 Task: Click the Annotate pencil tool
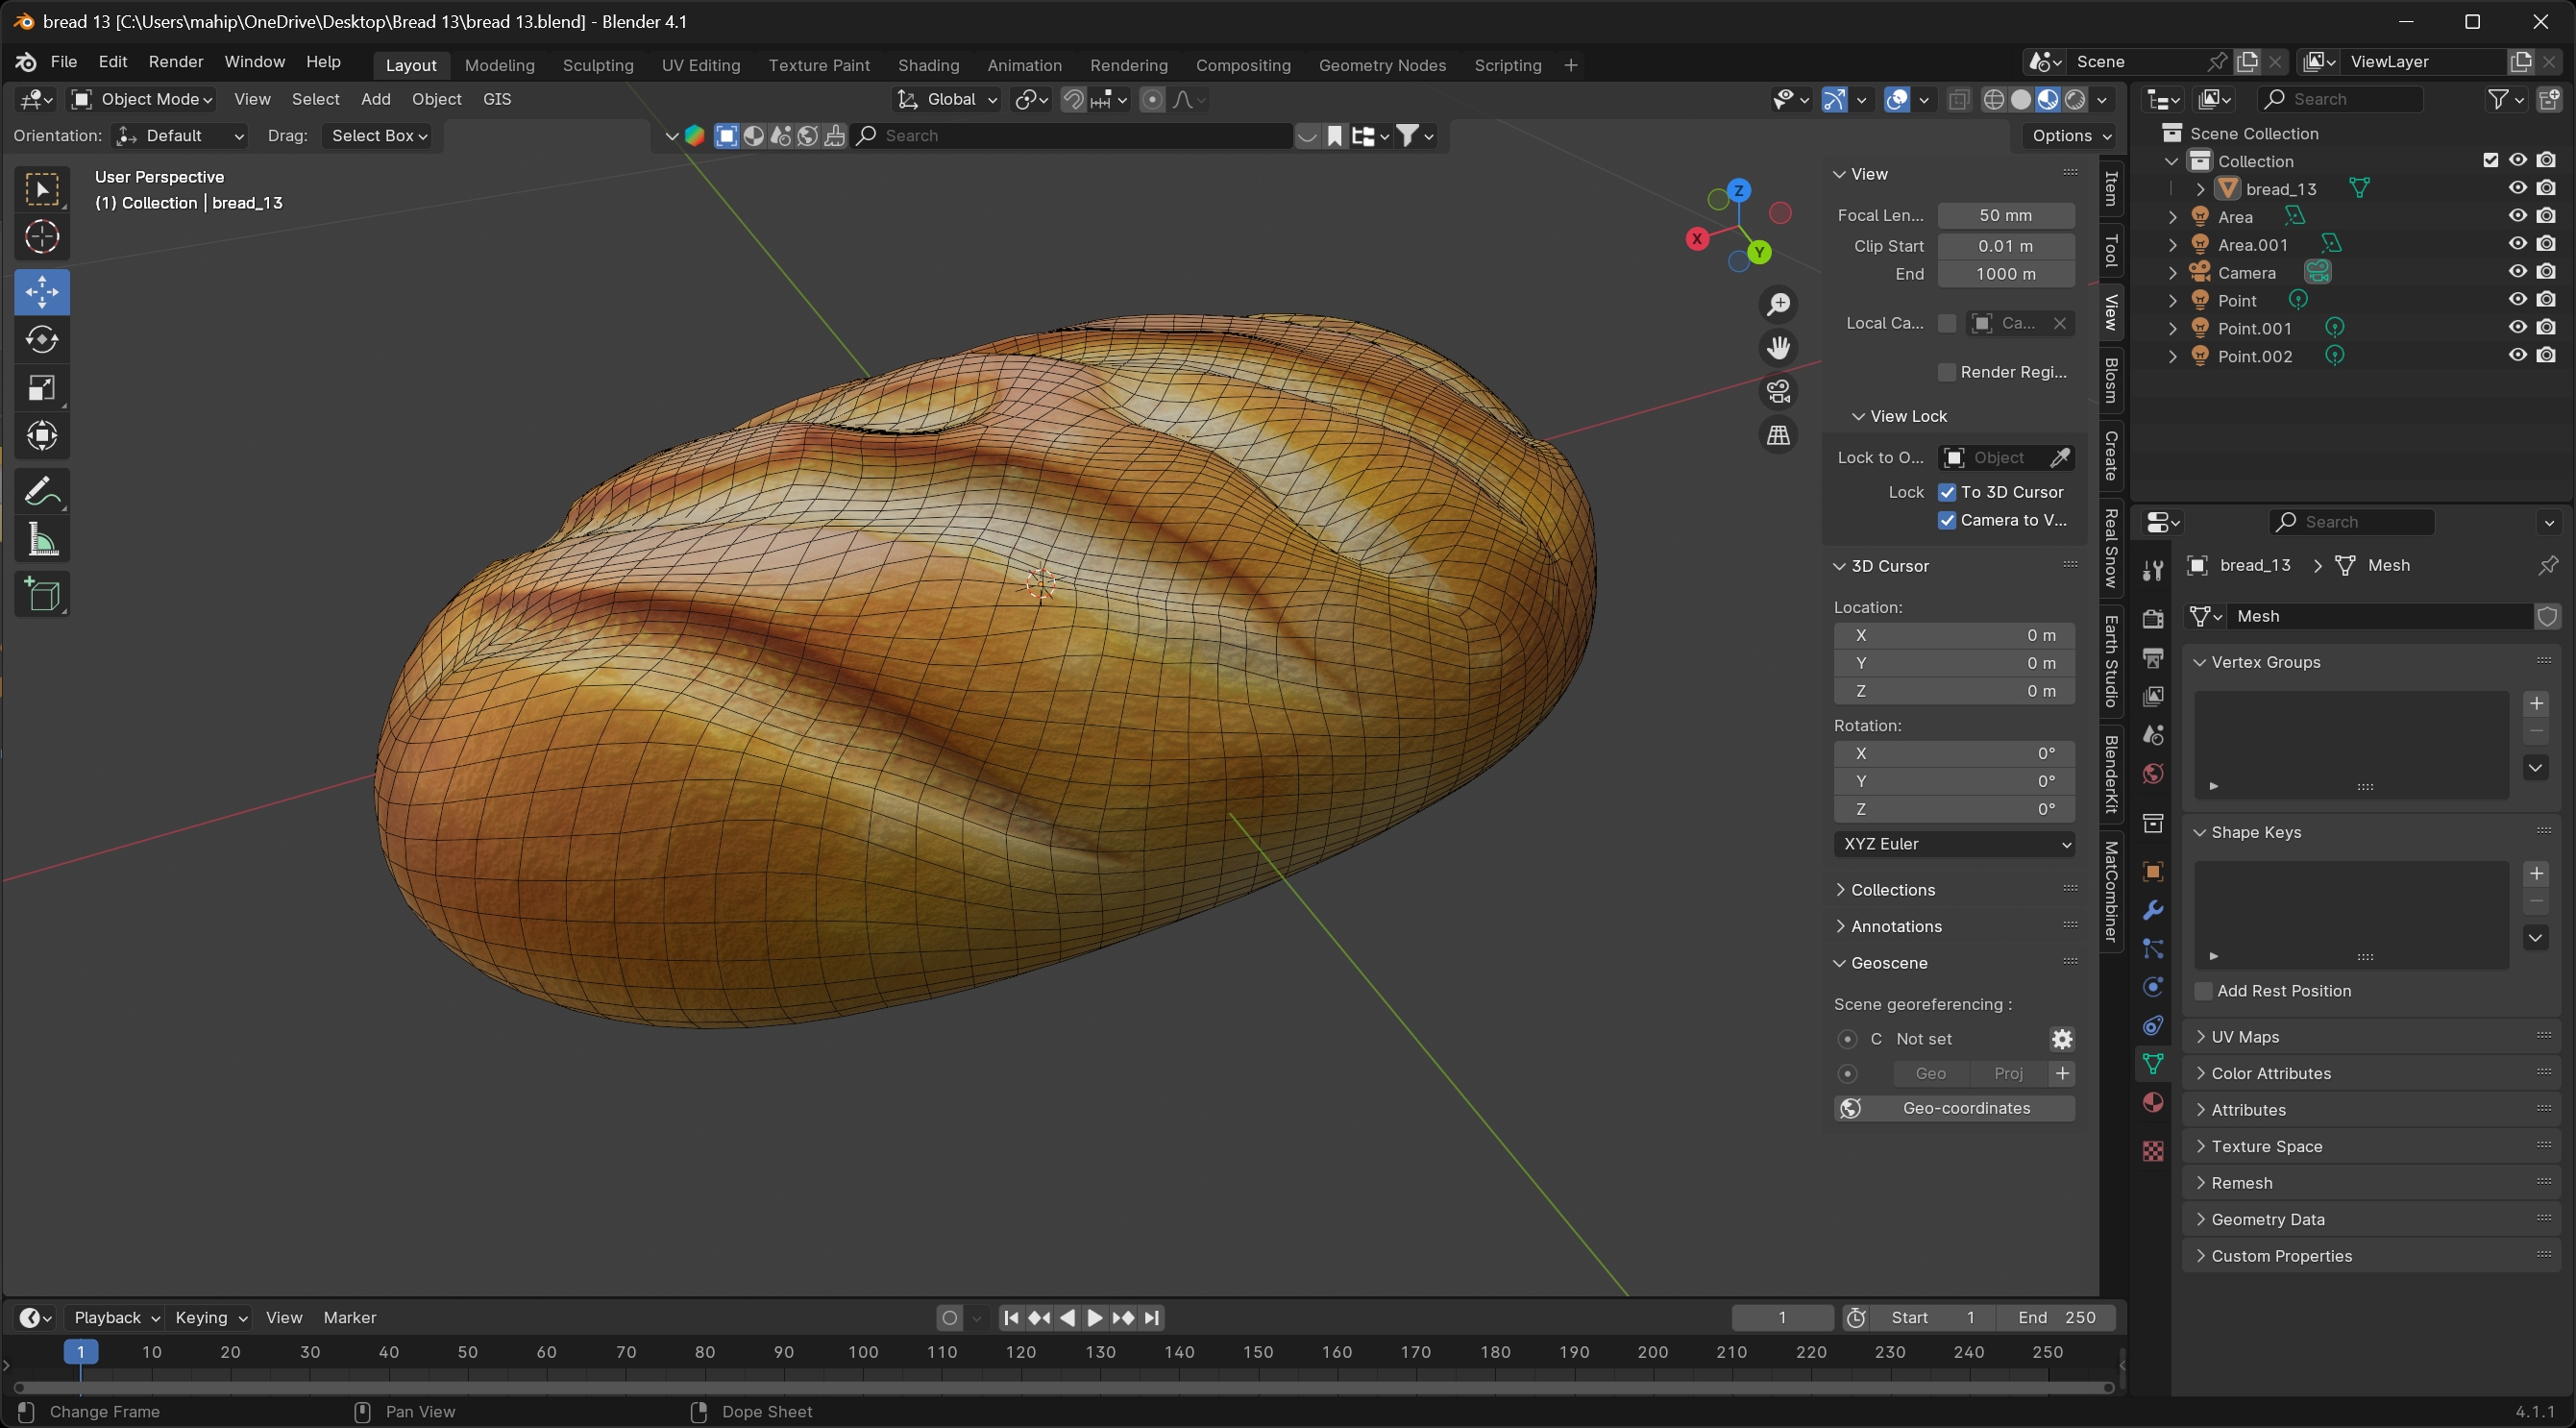pos(41,491)
